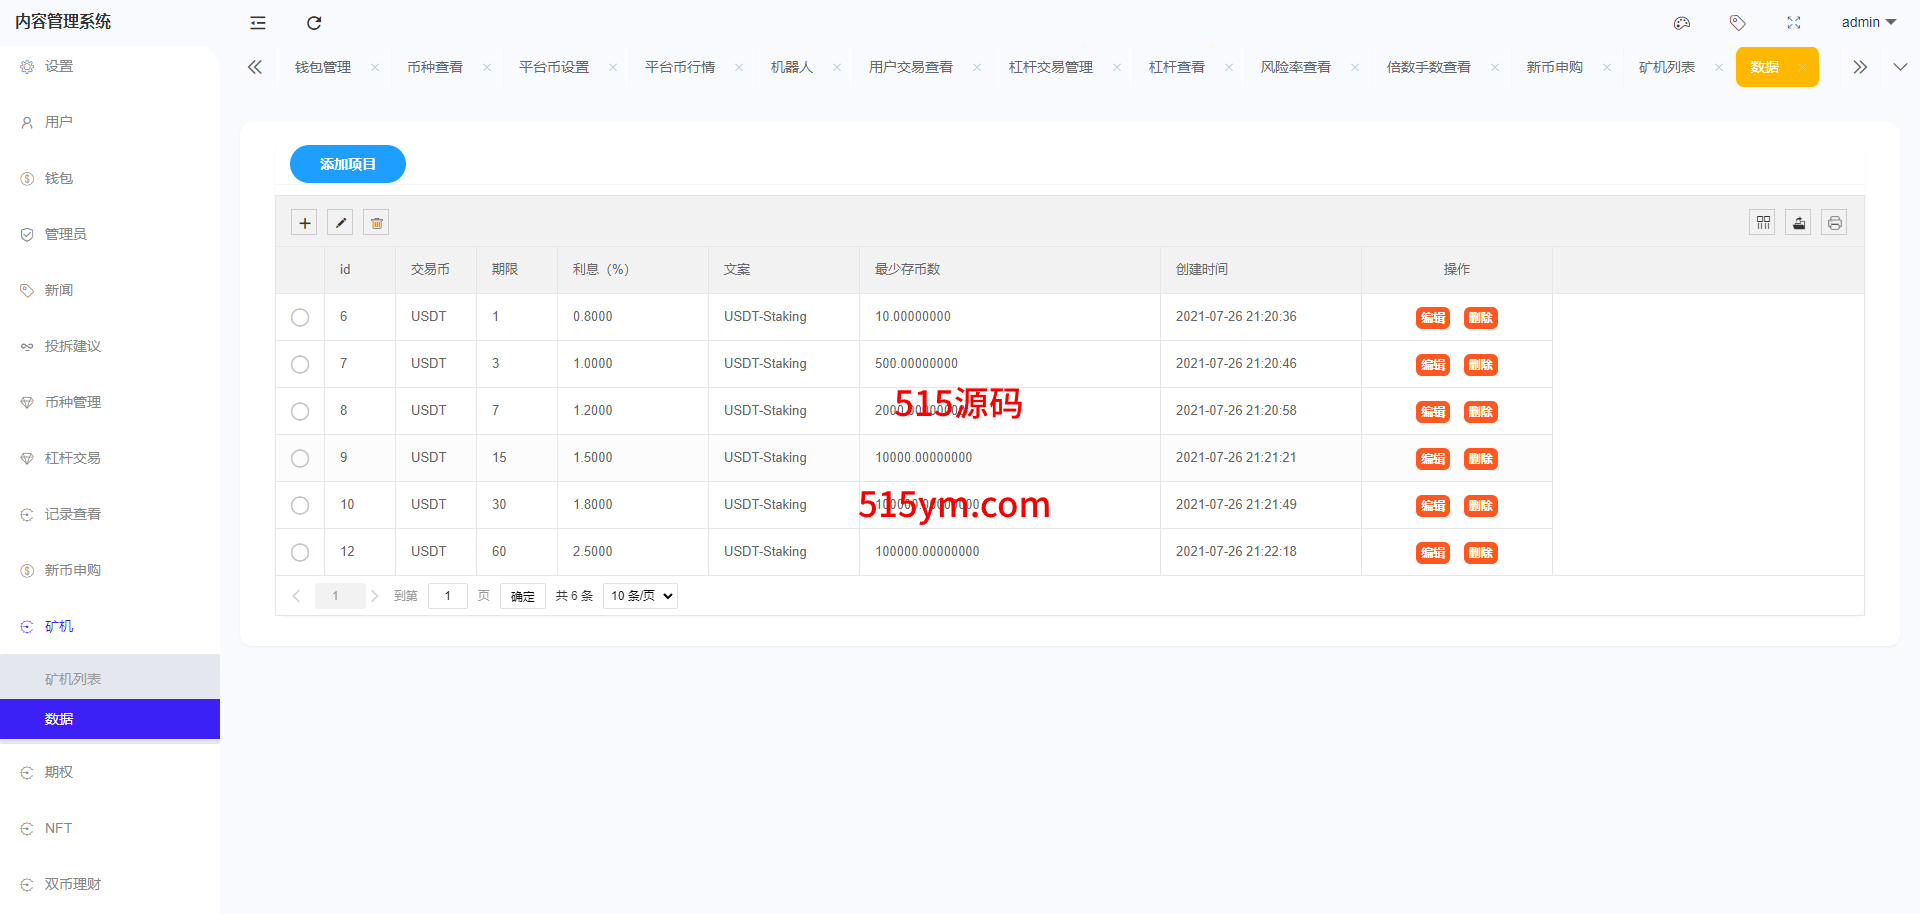This screenshot has width=1920, height=914.
Task: Click the page number input field
Action: (448, 596)
